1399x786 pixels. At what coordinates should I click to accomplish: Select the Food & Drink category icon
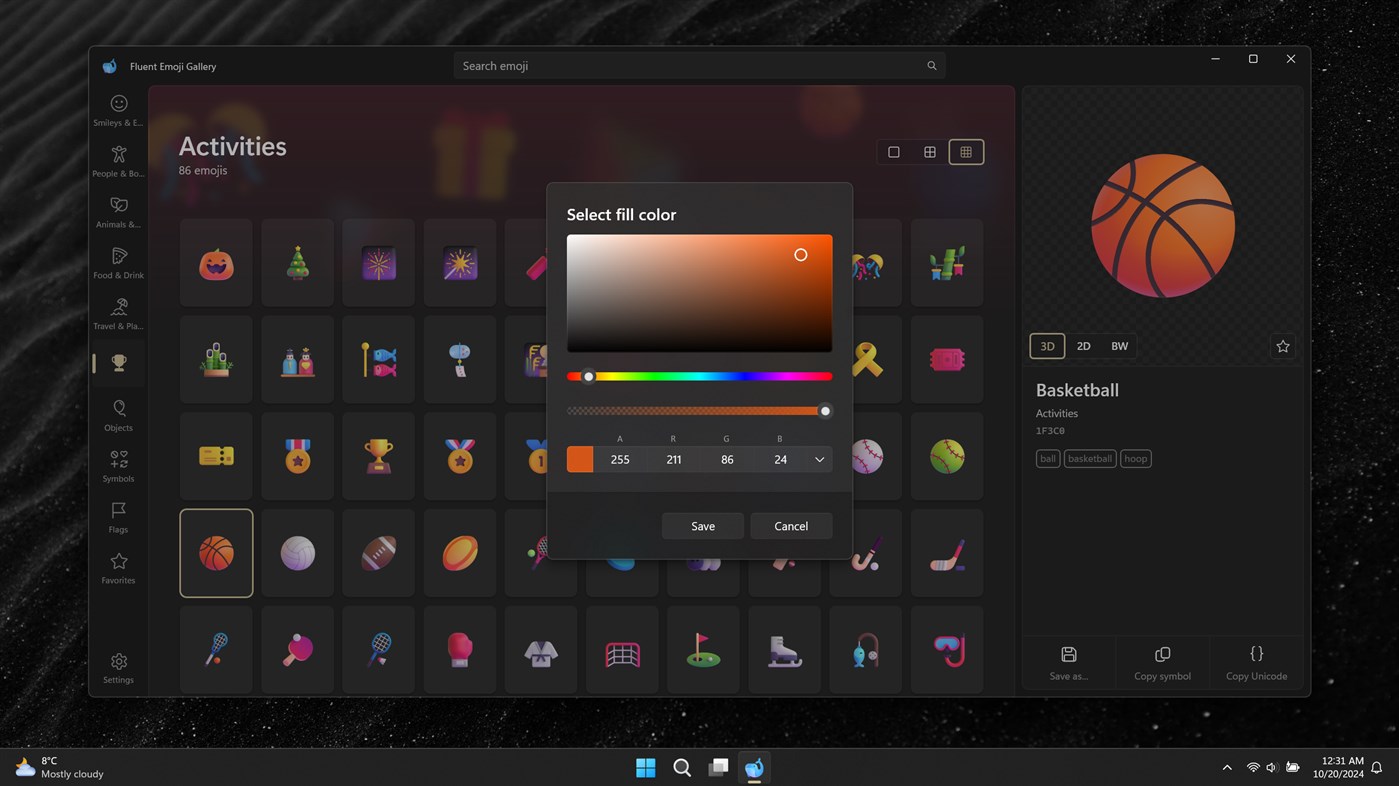coord(118,261)
